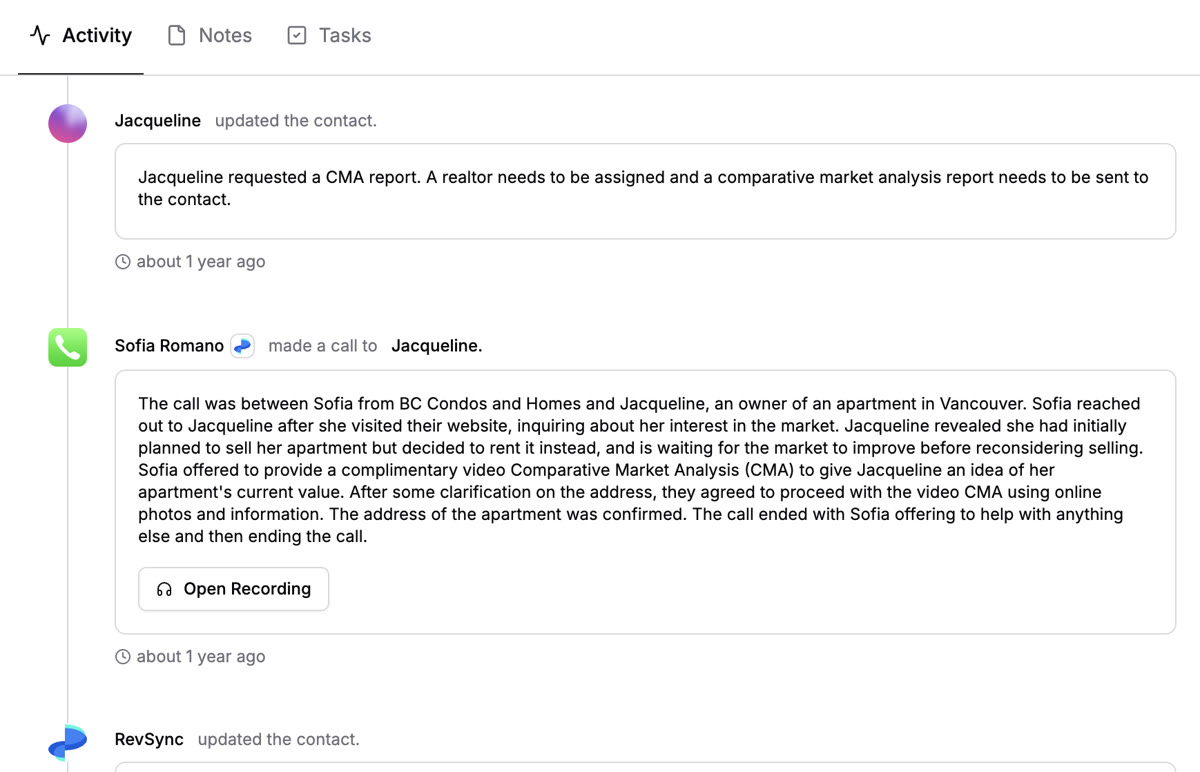The image size is (1200, 772).
Task: Click the RevSync blue logo avatar
Action: click(x=68, y=742)
